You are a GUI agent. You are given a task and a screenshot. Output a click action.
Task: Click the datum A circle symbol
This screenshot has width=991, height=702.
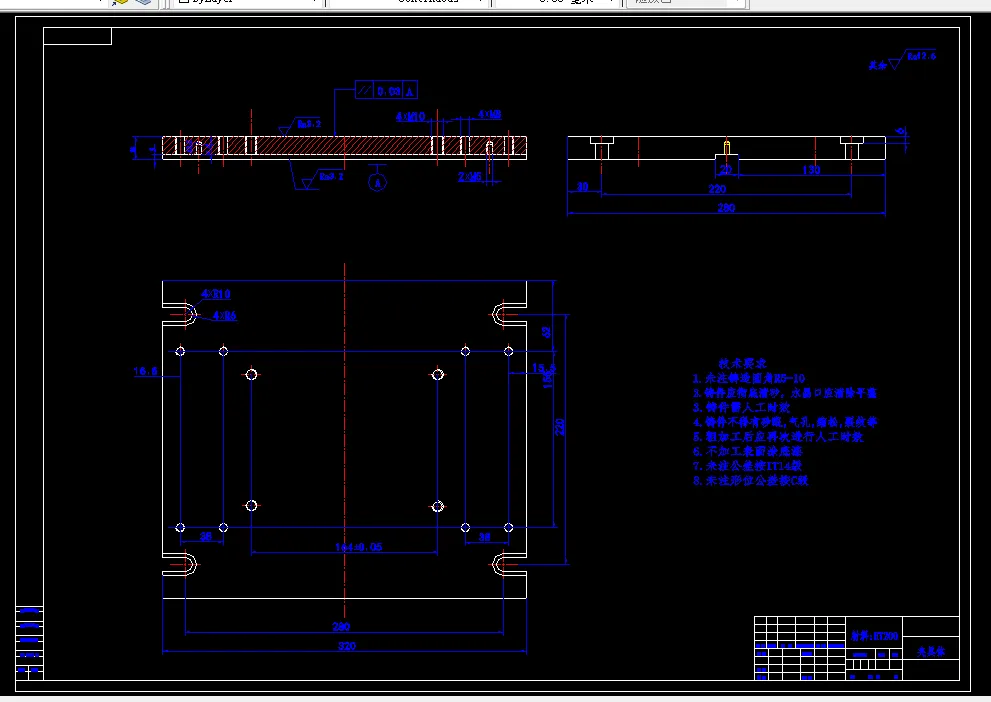tap(377, 183)
